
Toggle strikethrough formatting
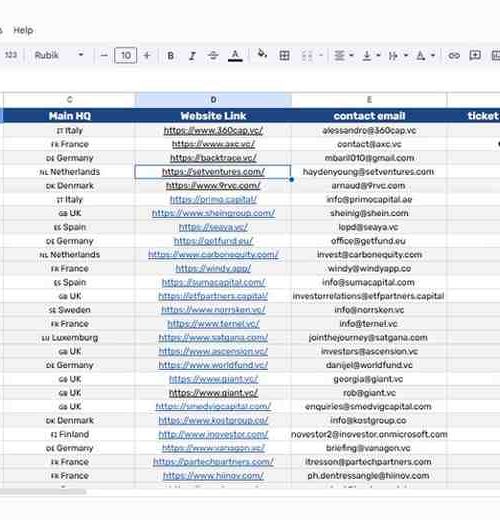pyautogui.click(x=213, y=56)
